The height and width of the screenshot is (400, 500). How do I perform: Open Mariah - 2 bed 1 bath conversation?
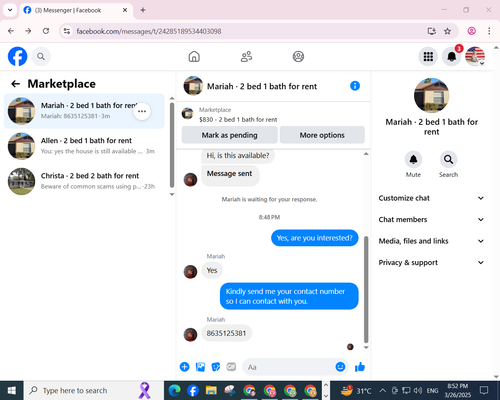pos(84,111)
